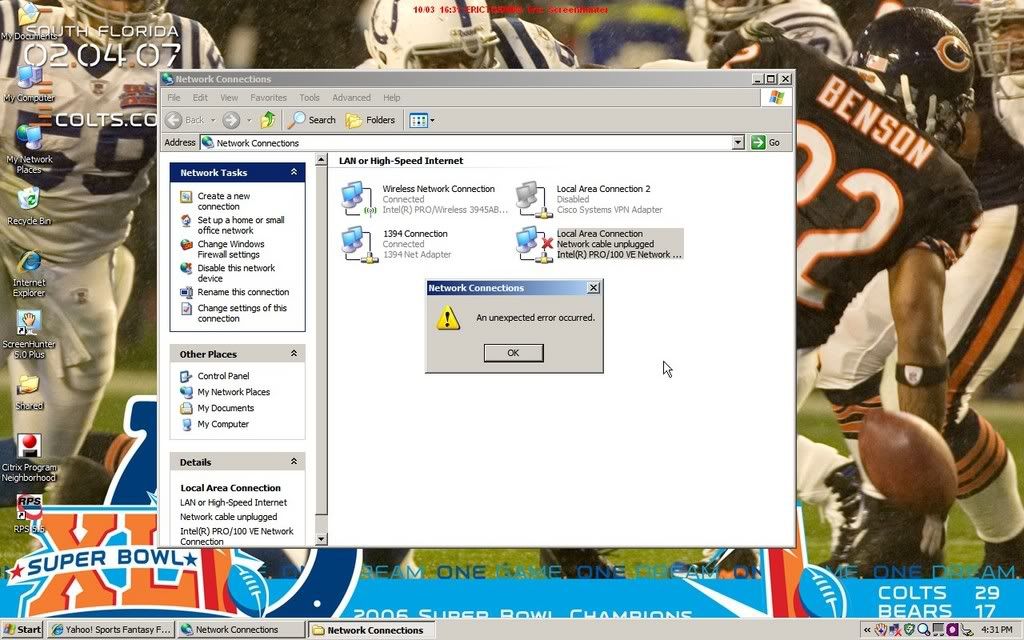The width and height of the screenshot is (1024, 640).
Task: Open the Edit menu
Action: click(x=200, y=97)
